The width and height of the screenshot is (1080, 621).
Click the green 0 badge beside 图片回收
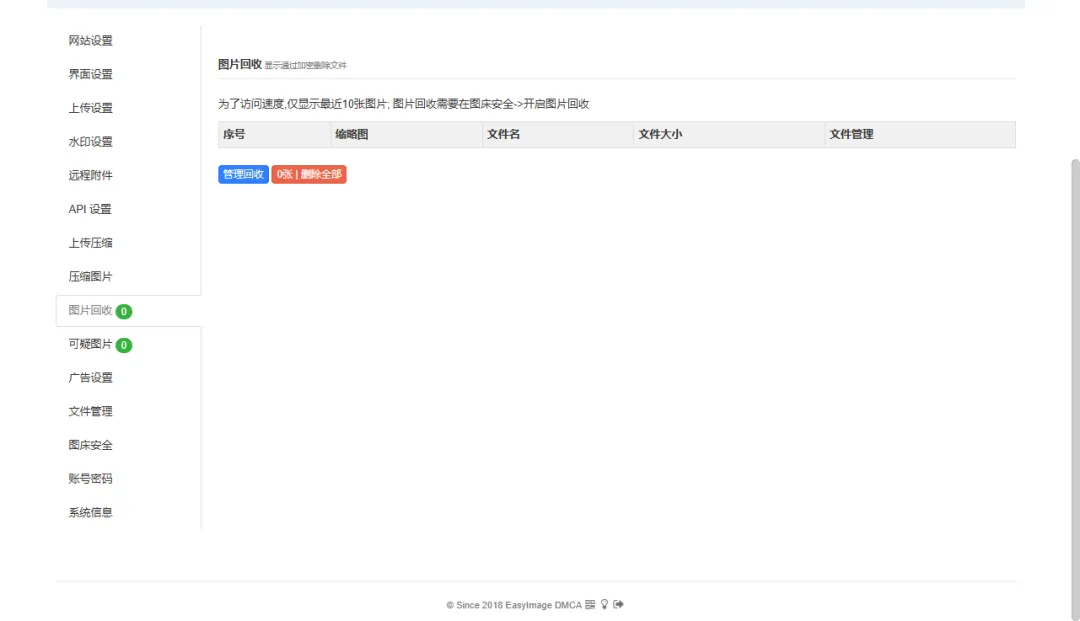tap(123, 311)
